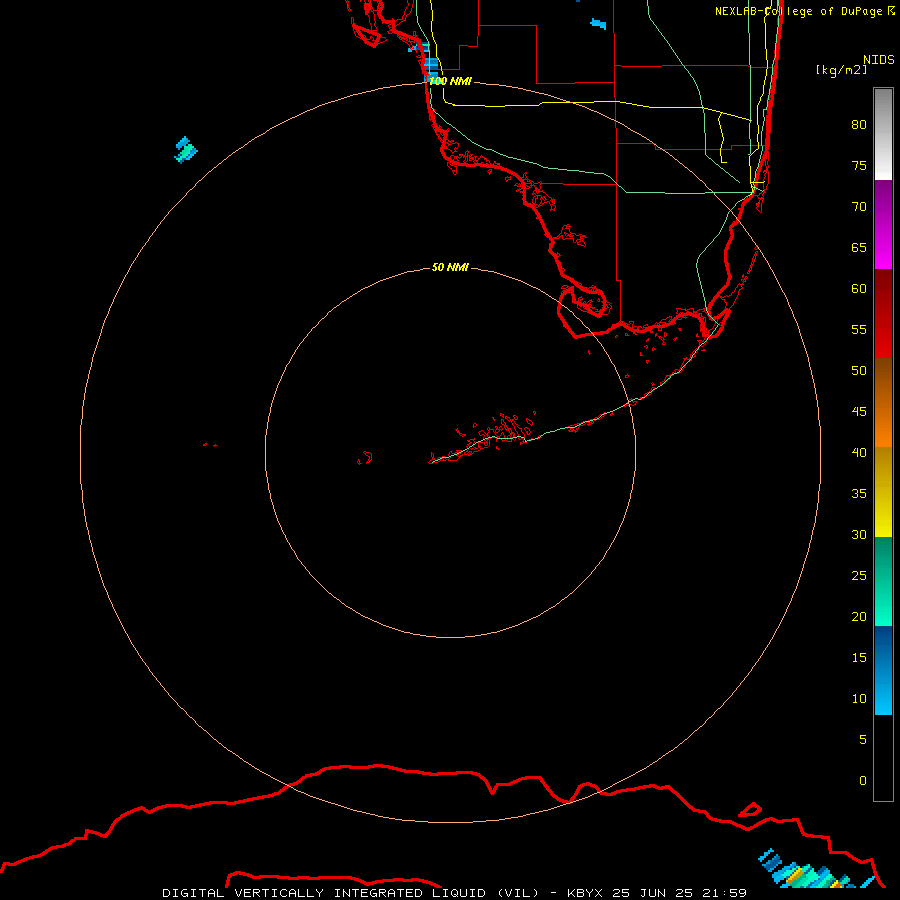Click the scale value 15
The image size is (900, 900).
click(859, 658)
